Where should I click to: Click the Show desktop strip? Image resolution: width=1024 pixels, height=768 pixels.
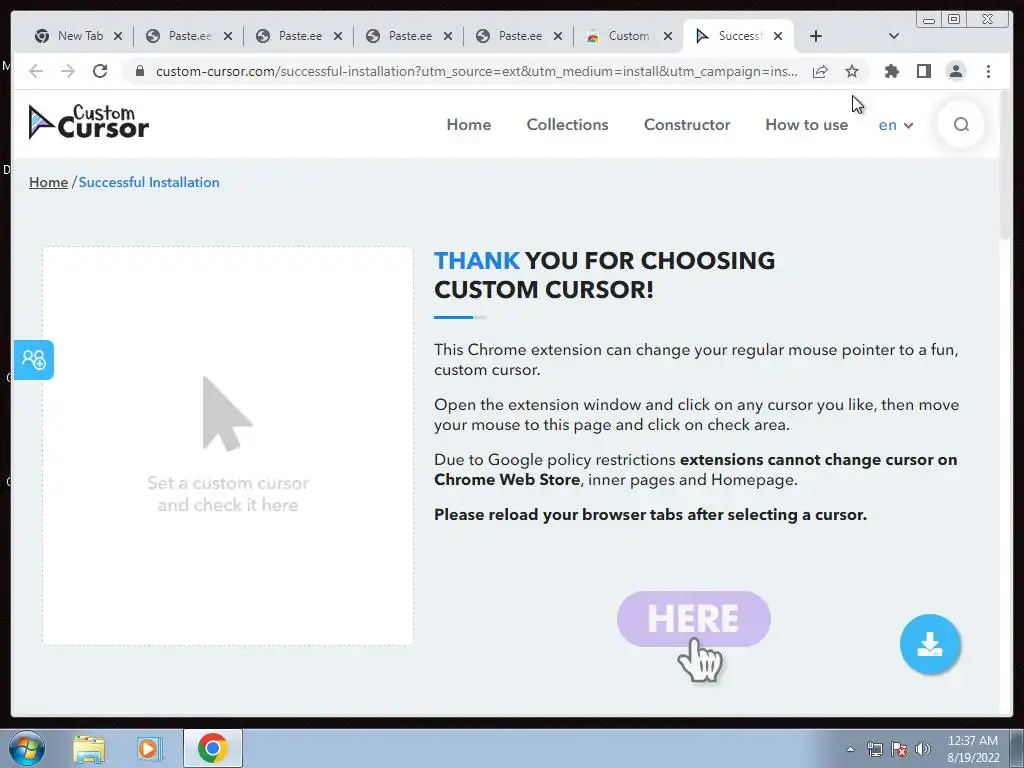1017,748
